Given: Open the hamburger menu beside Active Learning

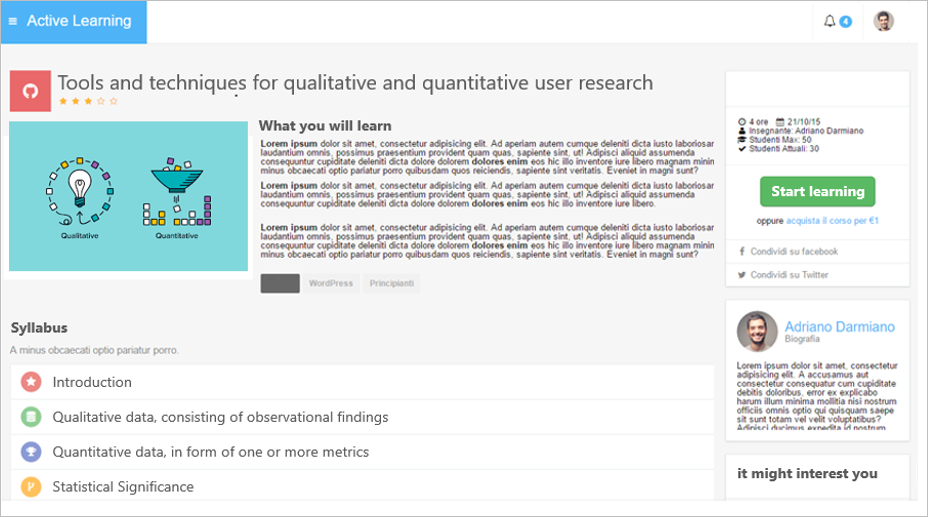Looking at the screenshot, I should pyautogui.click(x=13, y=21).
